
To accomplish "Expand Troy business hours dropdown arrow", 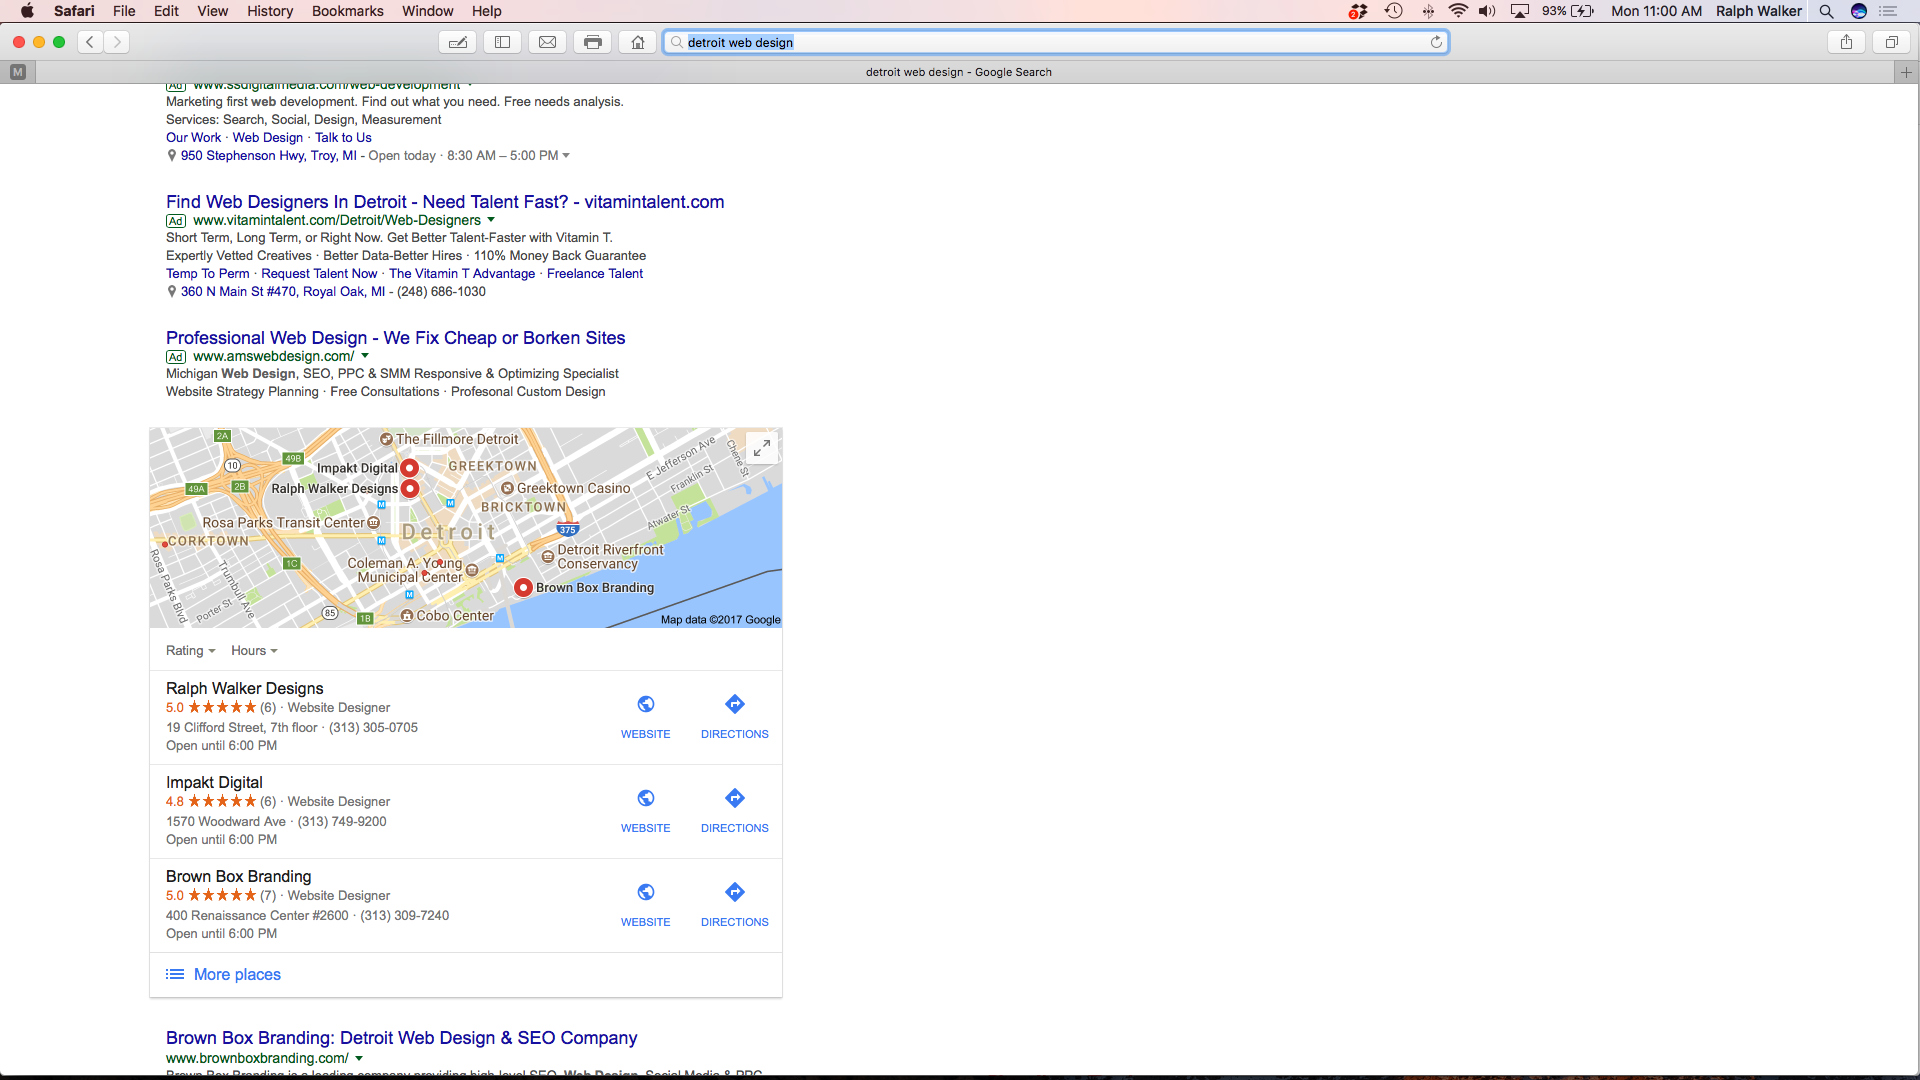I will (566, 155).
